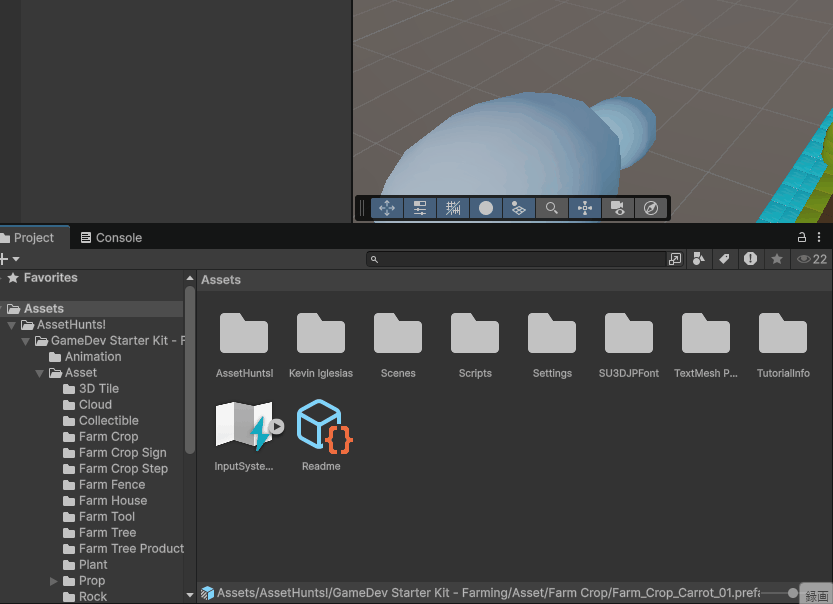Click the compass Orientation overlay icon

(651, 208)
